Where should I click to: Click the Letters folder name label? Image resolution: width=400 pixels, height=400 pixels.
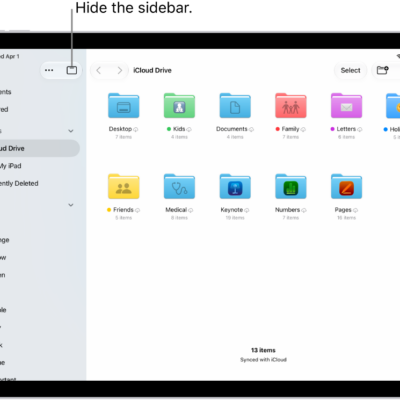click(x=346, y=129)
